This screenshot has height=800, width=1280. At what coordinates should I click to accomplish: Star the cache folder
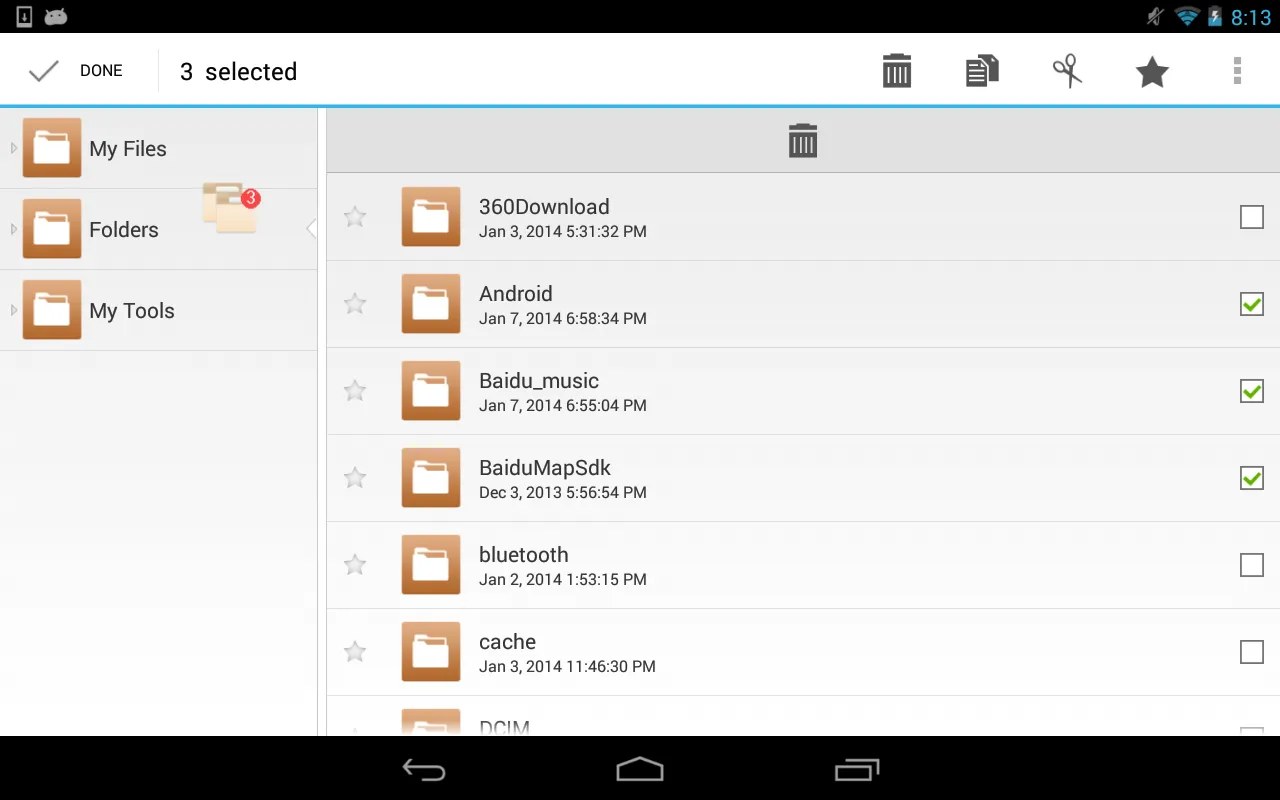(x=354, y=652)
